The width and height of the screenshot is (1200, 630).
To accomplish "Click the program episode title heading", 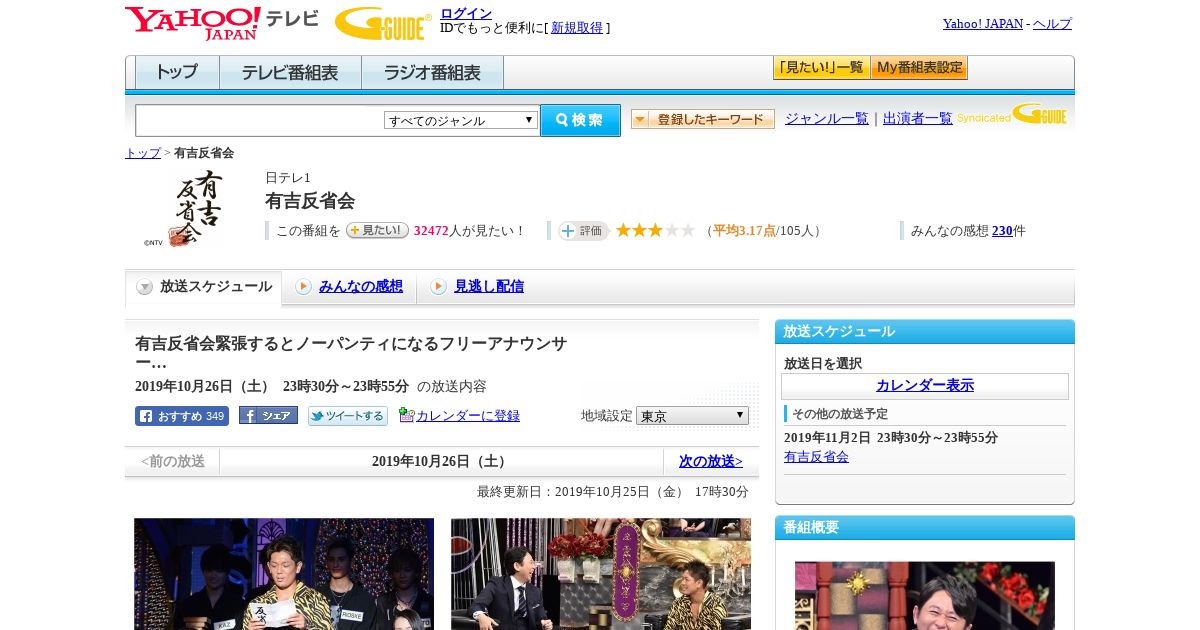I will click(351, 353).
